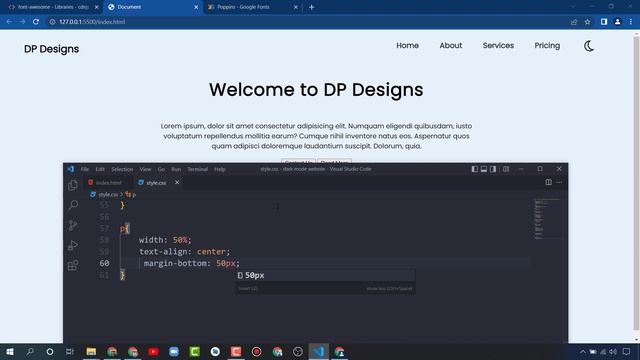Open volume control in system tray
The height and width of the screenshot is (360, 640).
pos(613,351)
